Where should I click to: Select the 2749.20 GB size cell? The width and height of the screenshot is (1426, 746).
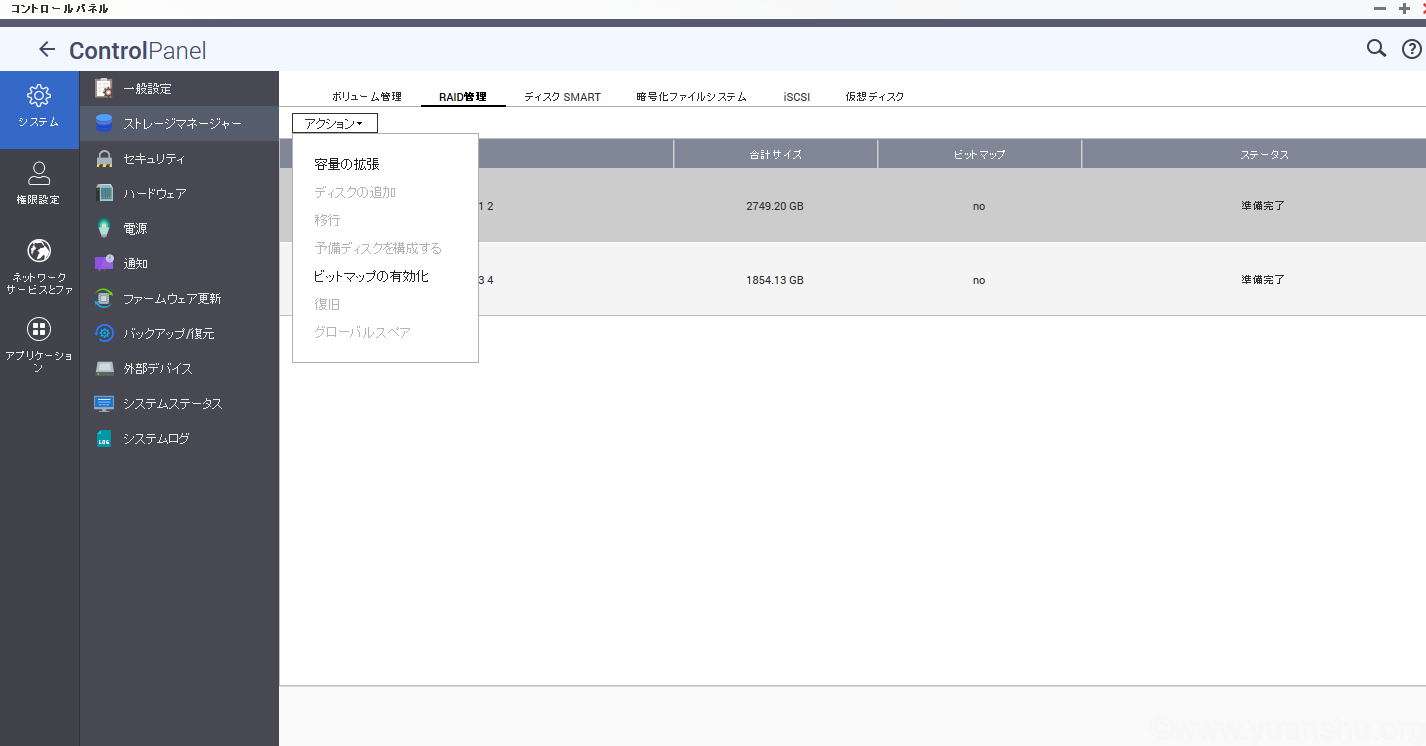click(x=775, y=206)
